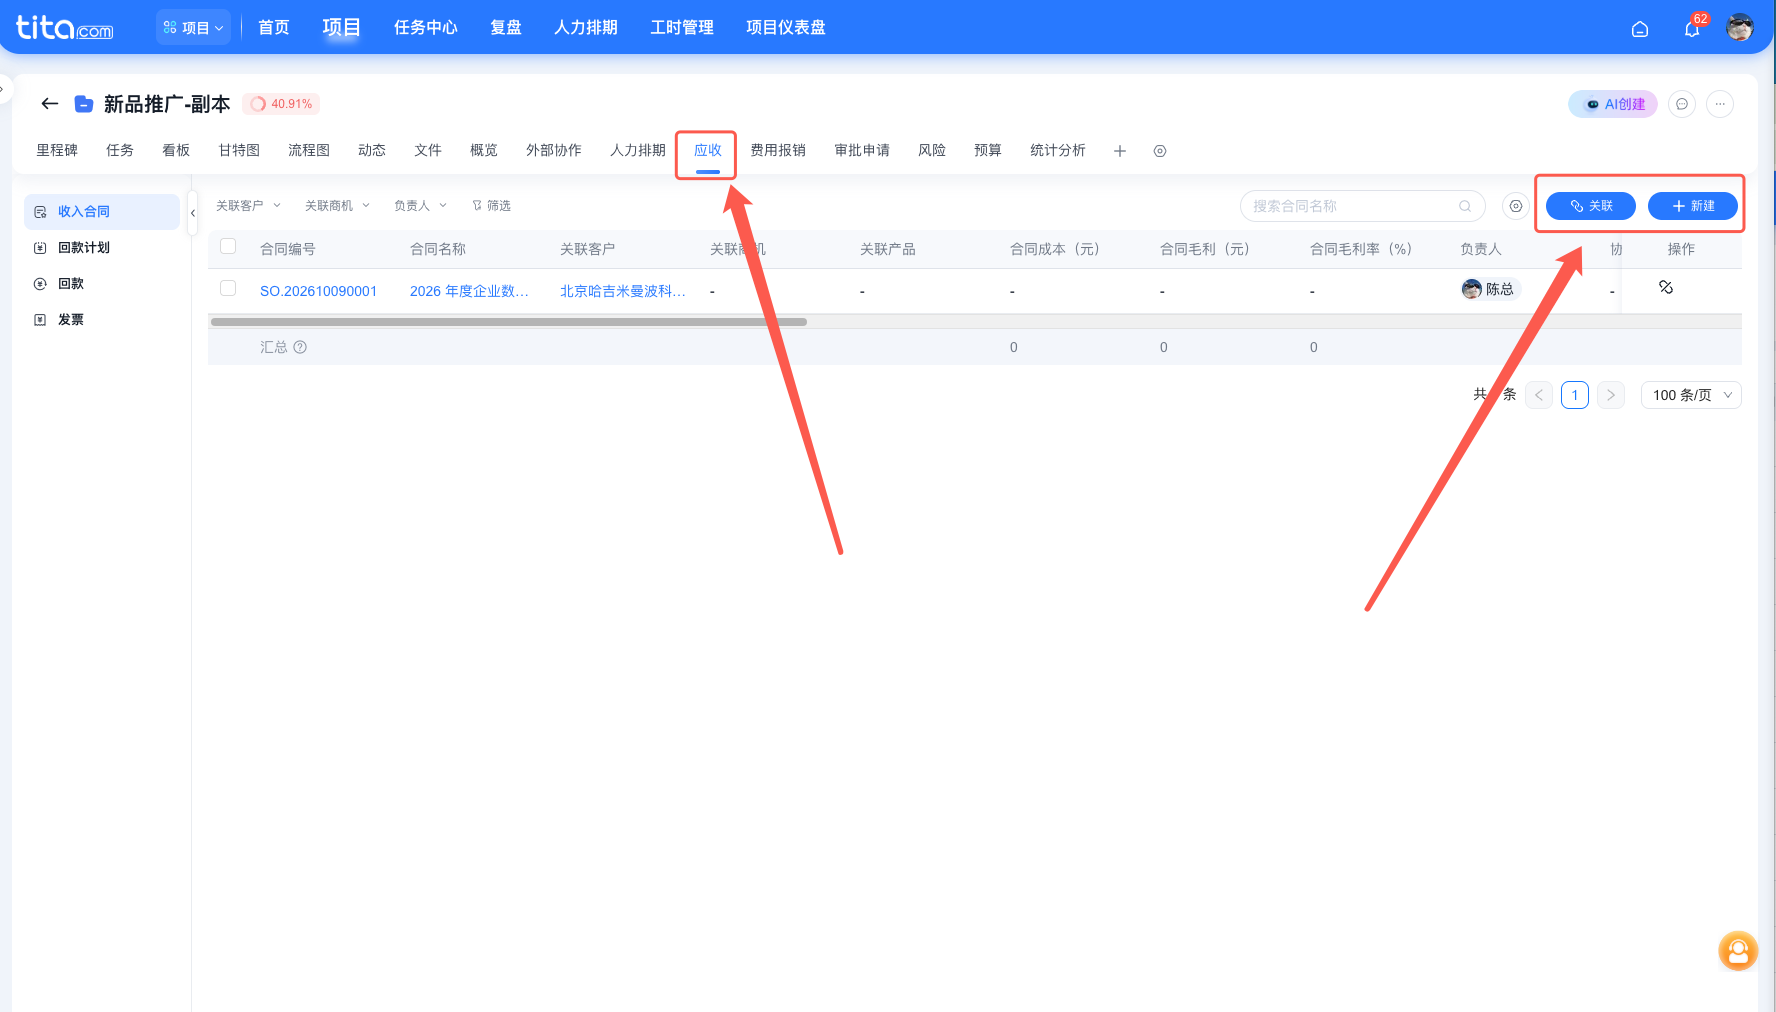Click the back arrow beside 新品推广-副本
Screen dimensions: 1776x1012
50,103
